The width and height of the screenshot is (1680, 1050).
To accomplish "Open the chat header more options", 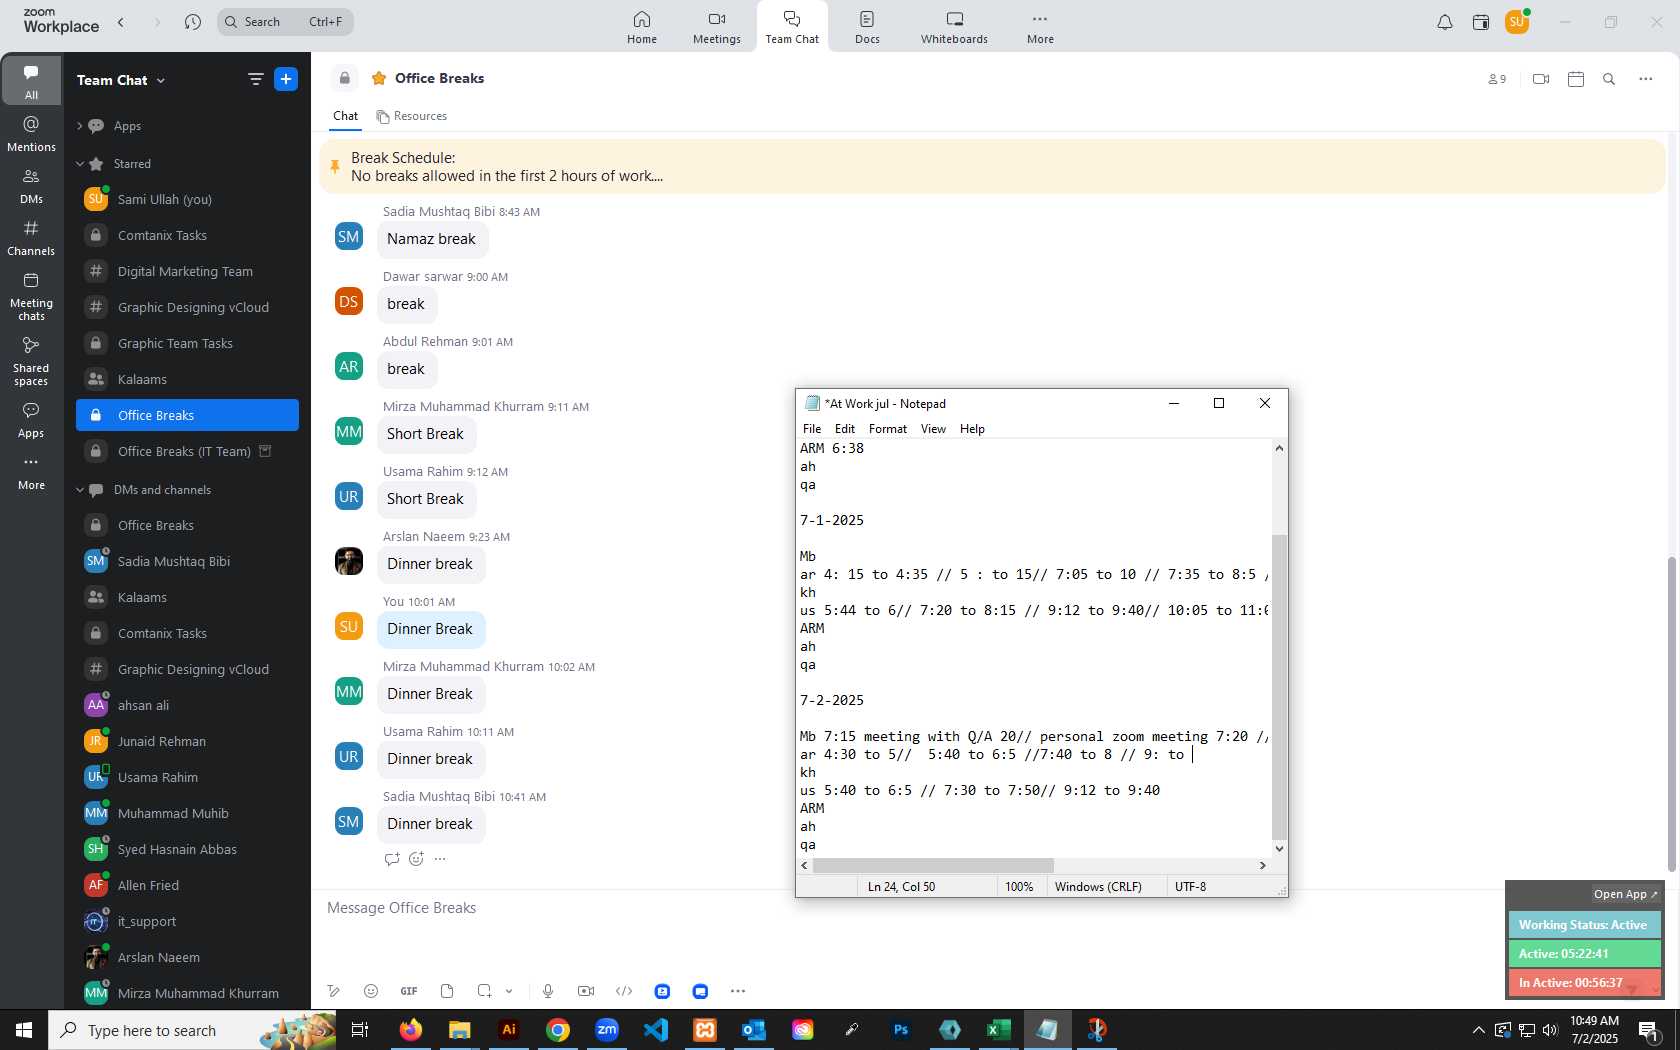I will (1646, 79).
